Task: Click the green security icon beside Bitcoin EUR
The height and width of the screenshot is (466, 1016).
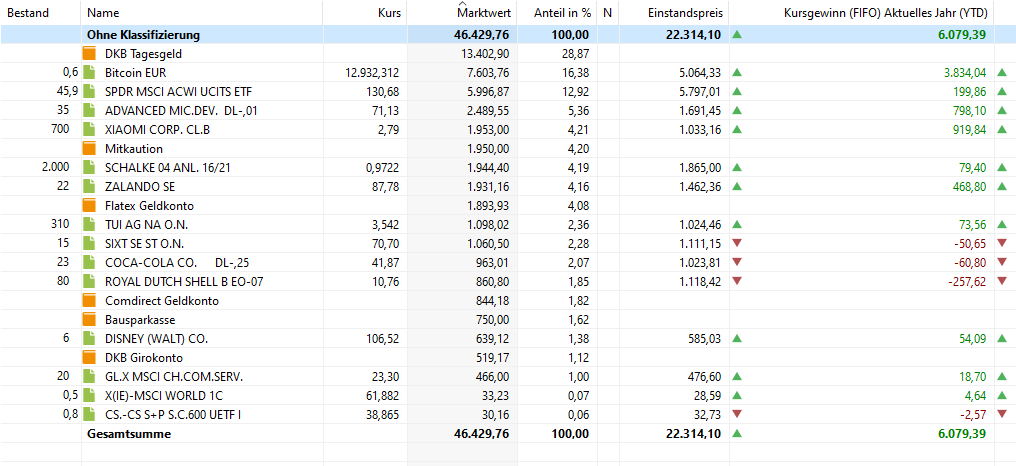Action: [89, 73]
